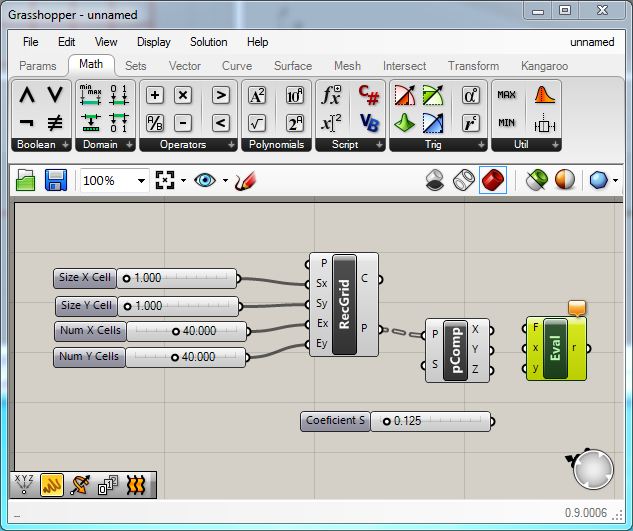The width and height of the screenshot is (633, 531).
Task: Expand the Trig panel
Action: point(481,145)
